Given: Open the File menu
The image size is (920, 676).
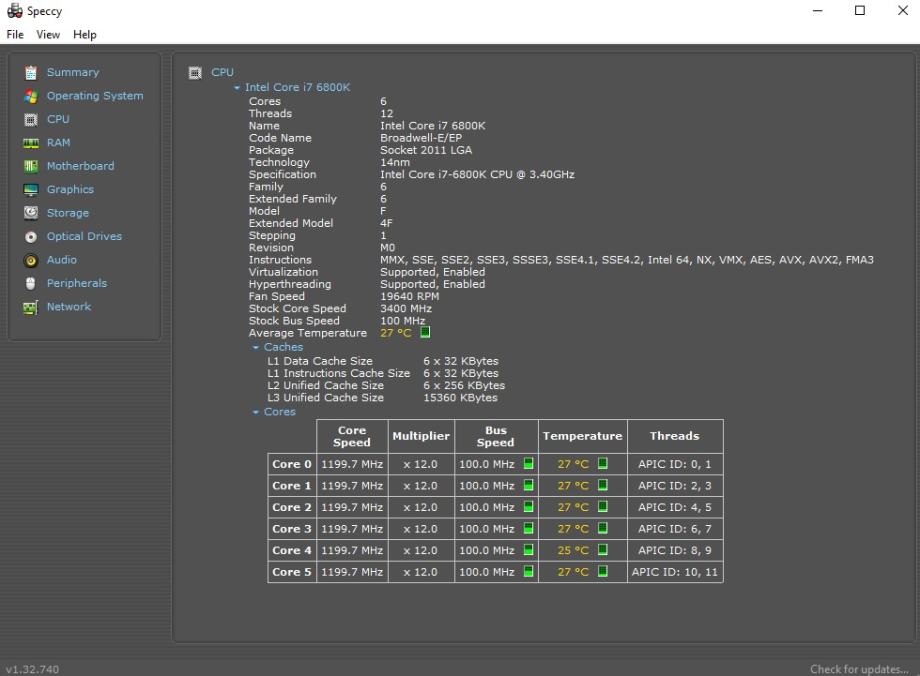Looking at the screenshot, I should [x=15, y=34].
